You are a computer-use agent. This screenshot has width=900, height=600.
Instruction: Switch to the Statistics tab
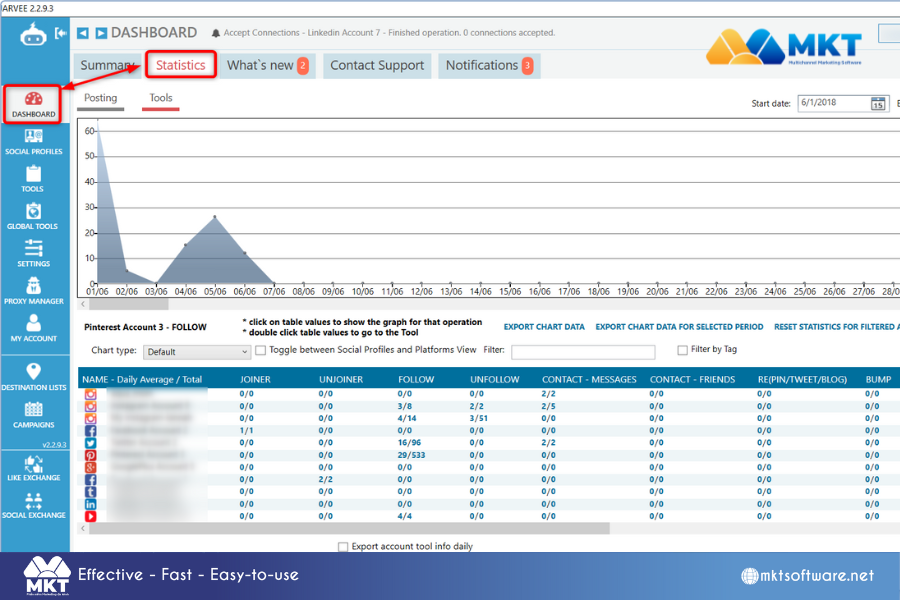(x=181, y=65)
